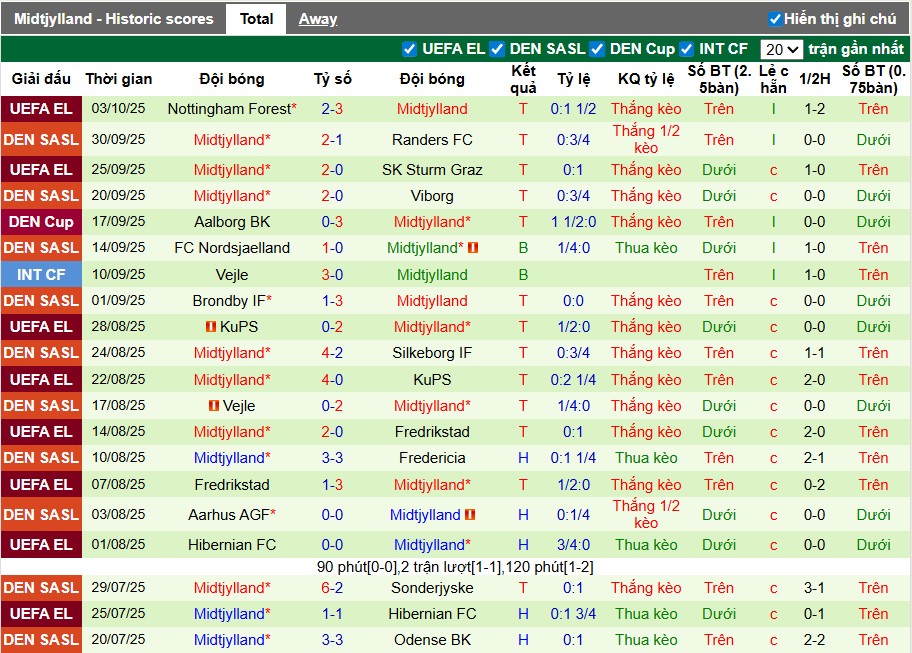Click the DEN Cup badge on the Aalborg BK row

pos(41,222)
